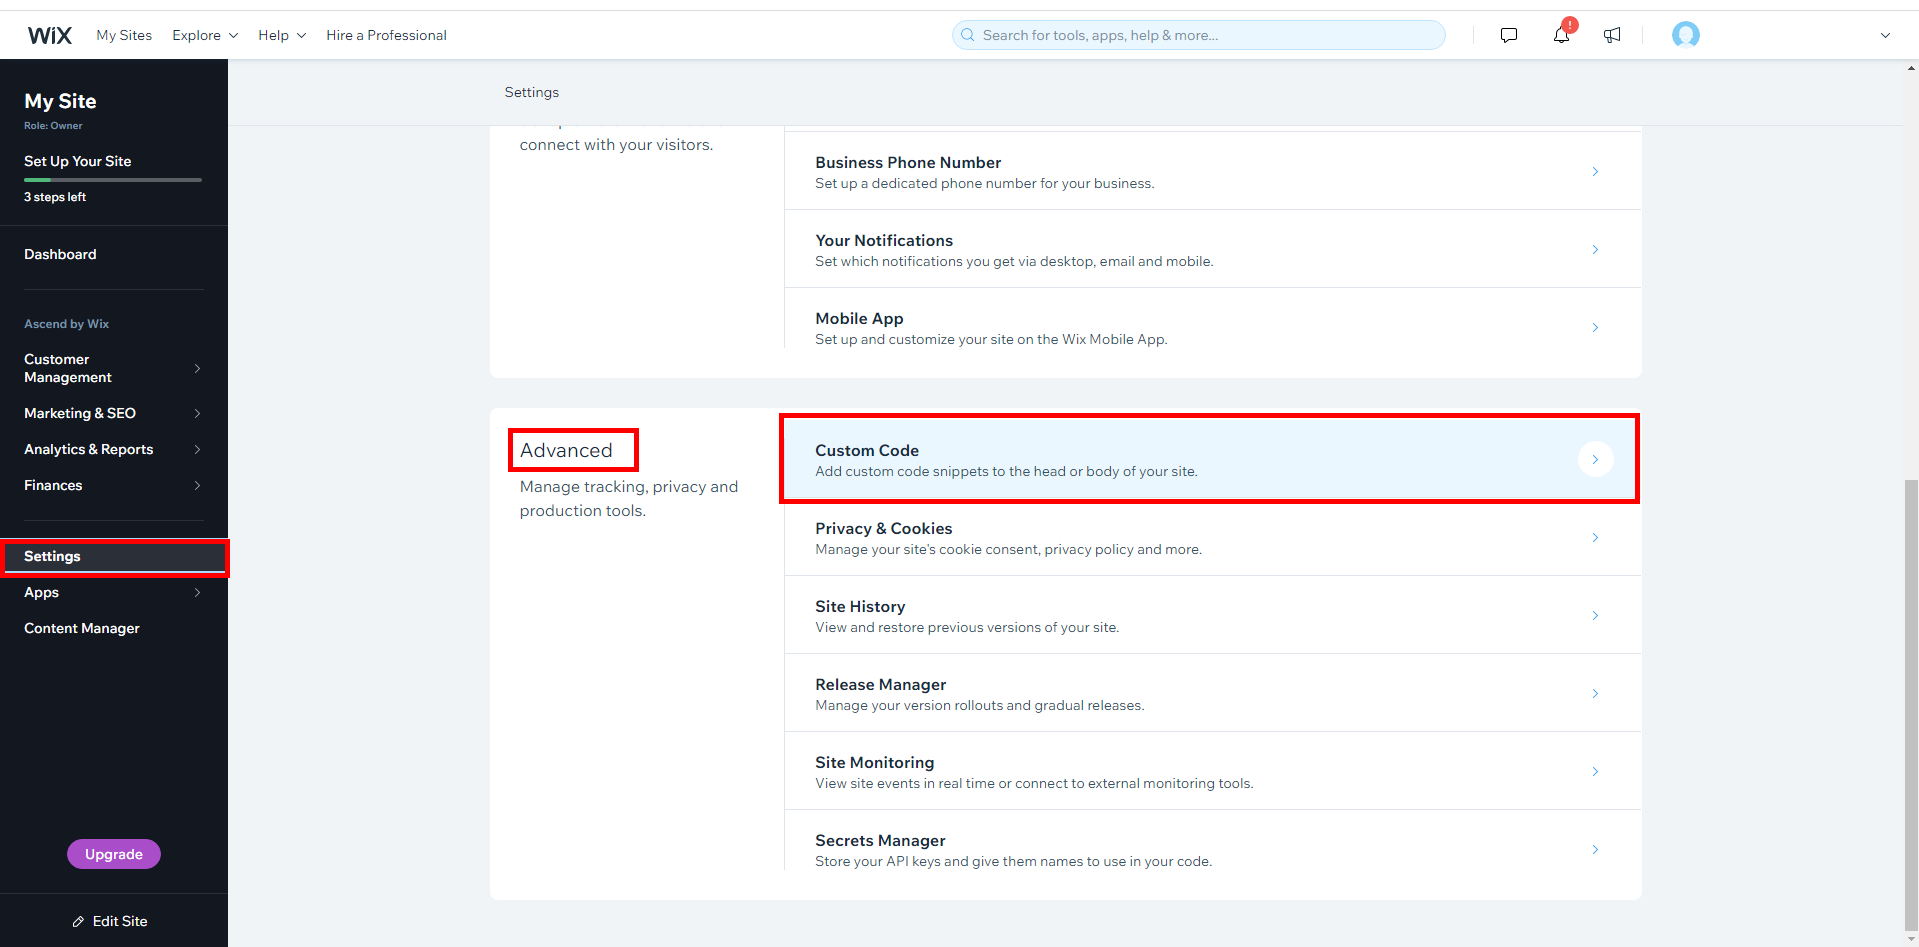Expand Customer Management submenu arrow
The width and height of the screenshot is (1919, 947).
[x=197, y=368]
